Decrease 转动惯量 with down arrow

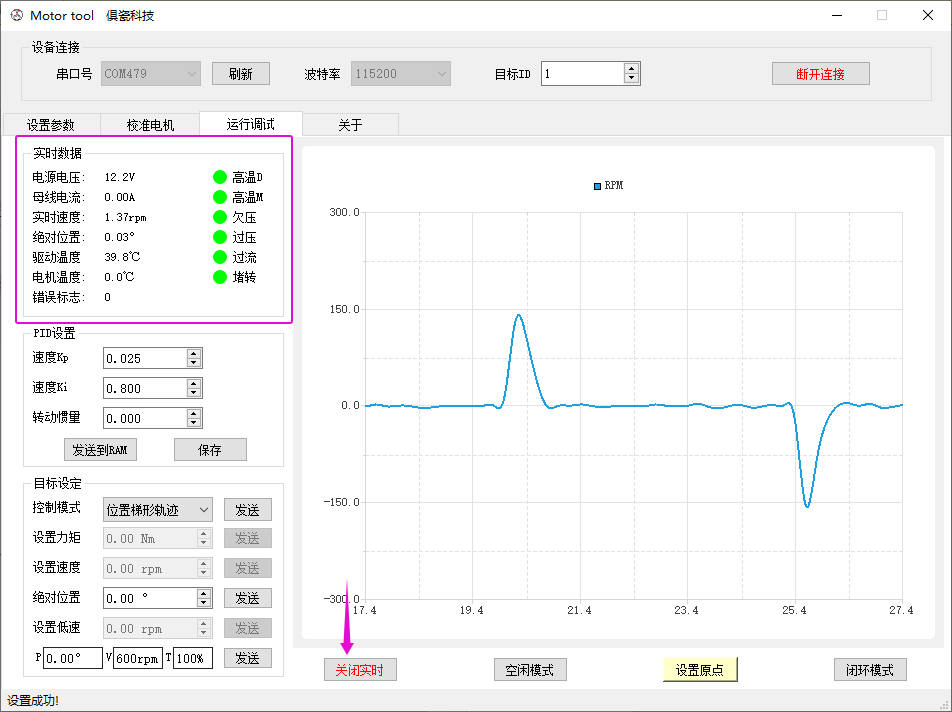(x=194, y=423)
